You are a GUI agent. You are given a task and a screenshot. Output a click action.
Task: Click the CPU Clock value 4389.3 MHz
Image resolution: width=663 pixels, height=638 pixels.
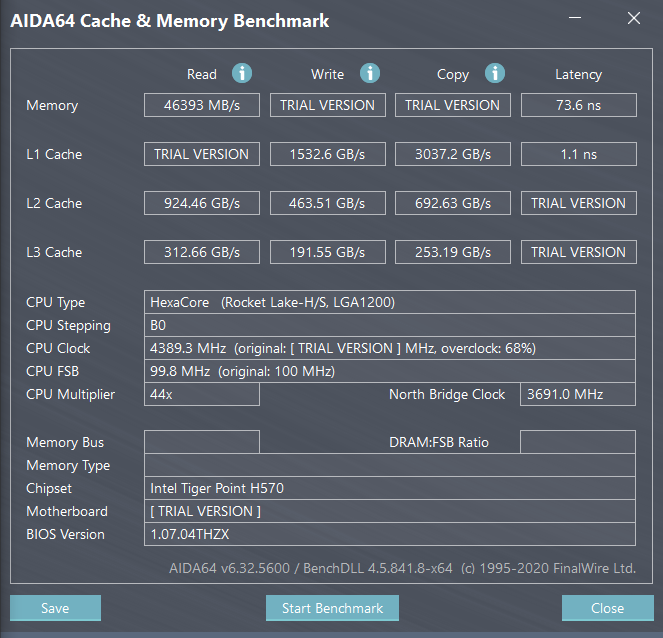[x=390, y=348]
